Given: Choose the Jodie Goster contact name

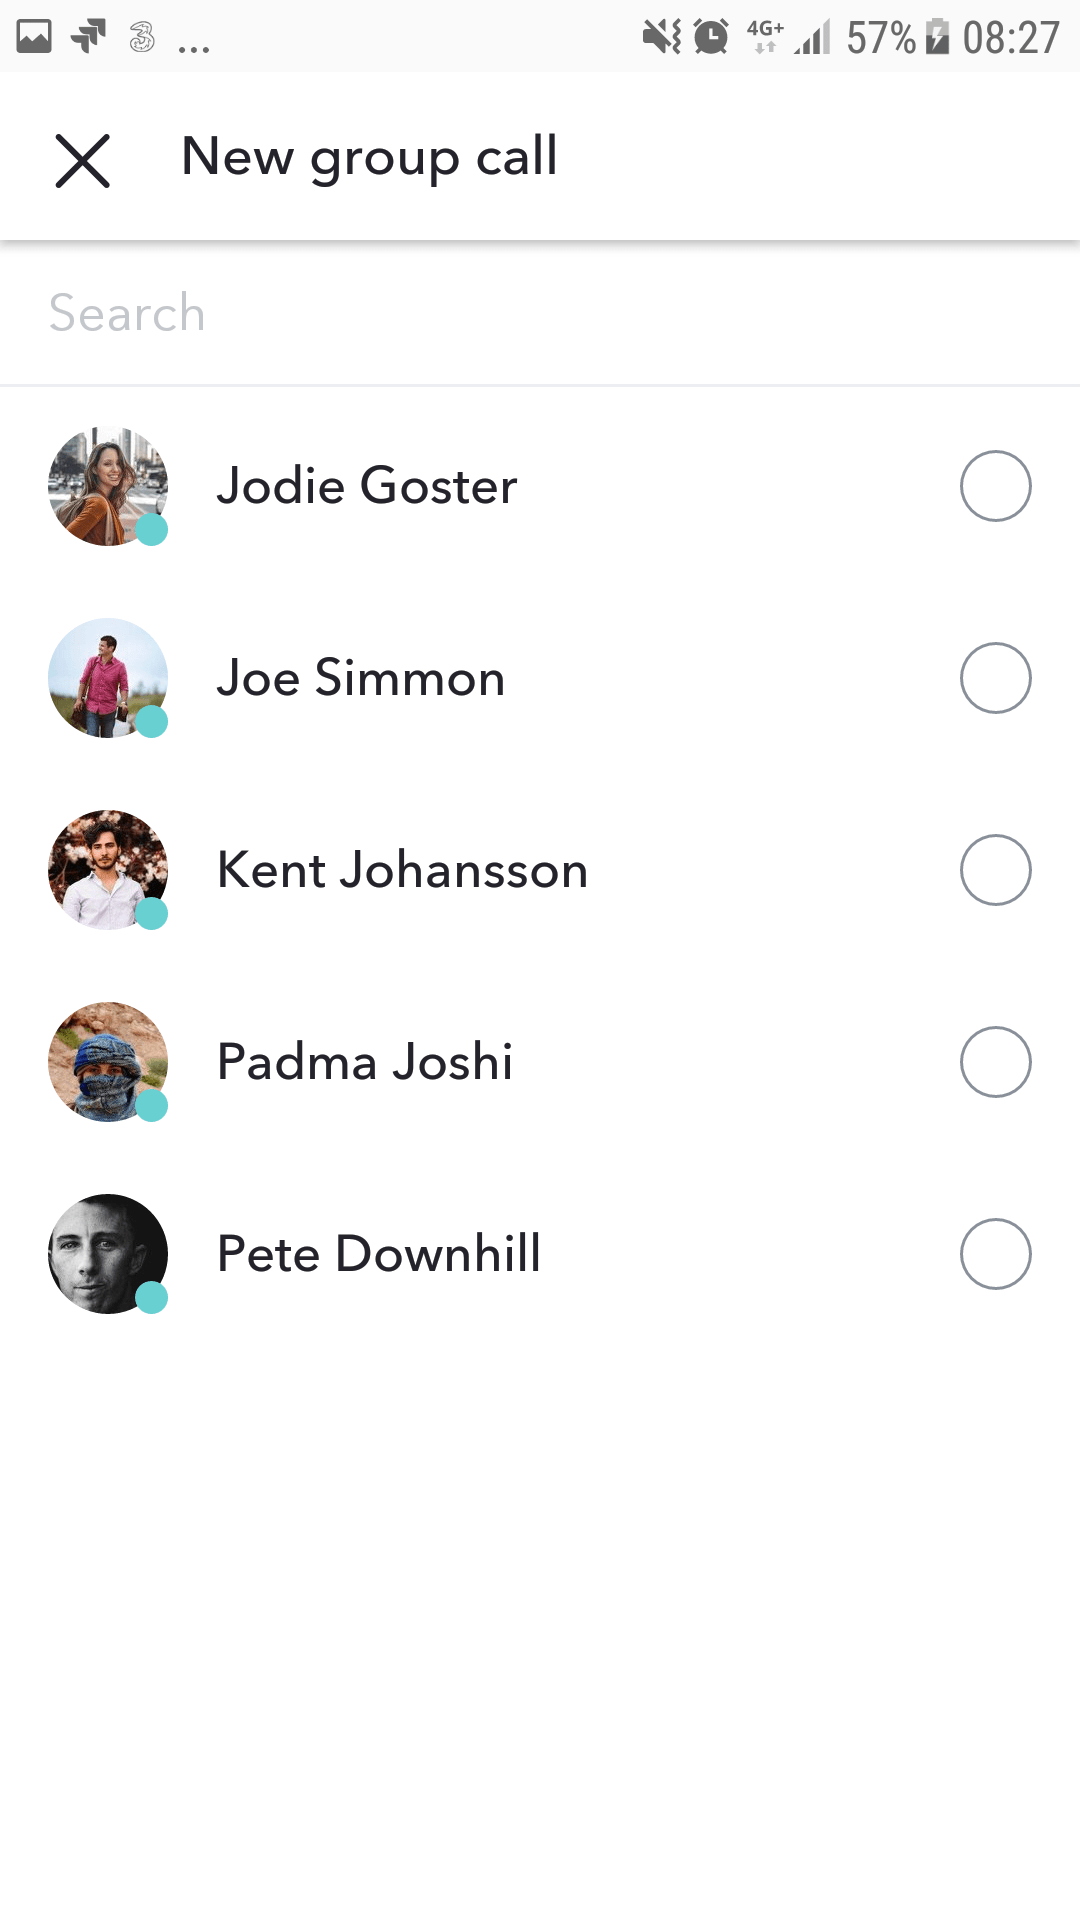Looking at the screenshot, I should coord(367,486).
